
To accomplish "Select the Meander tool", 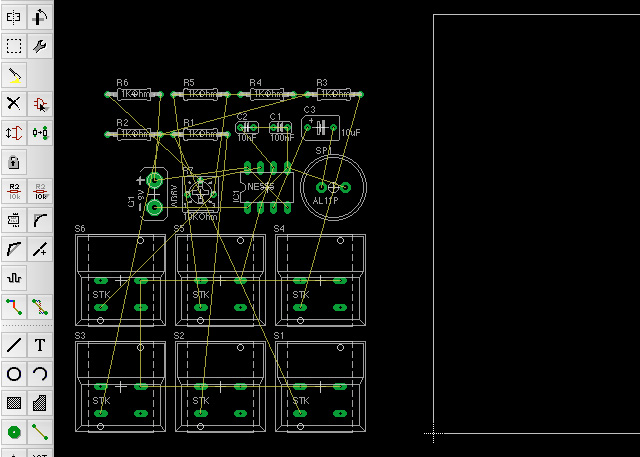I will point(14,277).
